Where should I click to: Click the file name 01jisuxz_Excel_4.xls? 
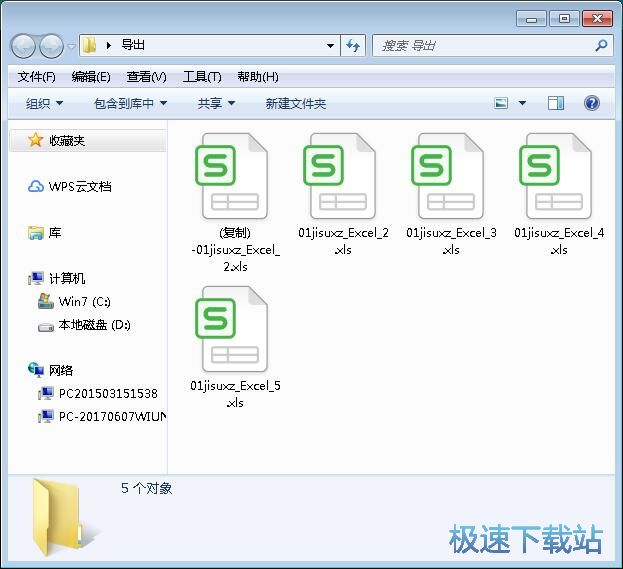[559, 241]
